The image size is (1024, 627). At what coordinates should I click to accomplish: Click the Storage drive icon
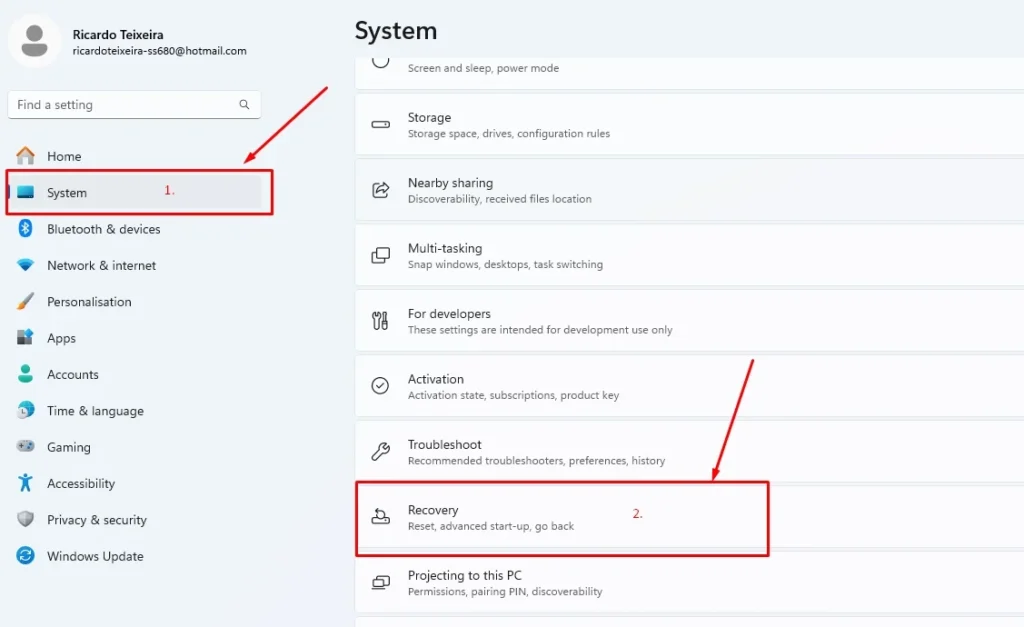click(x=380, y=125)
